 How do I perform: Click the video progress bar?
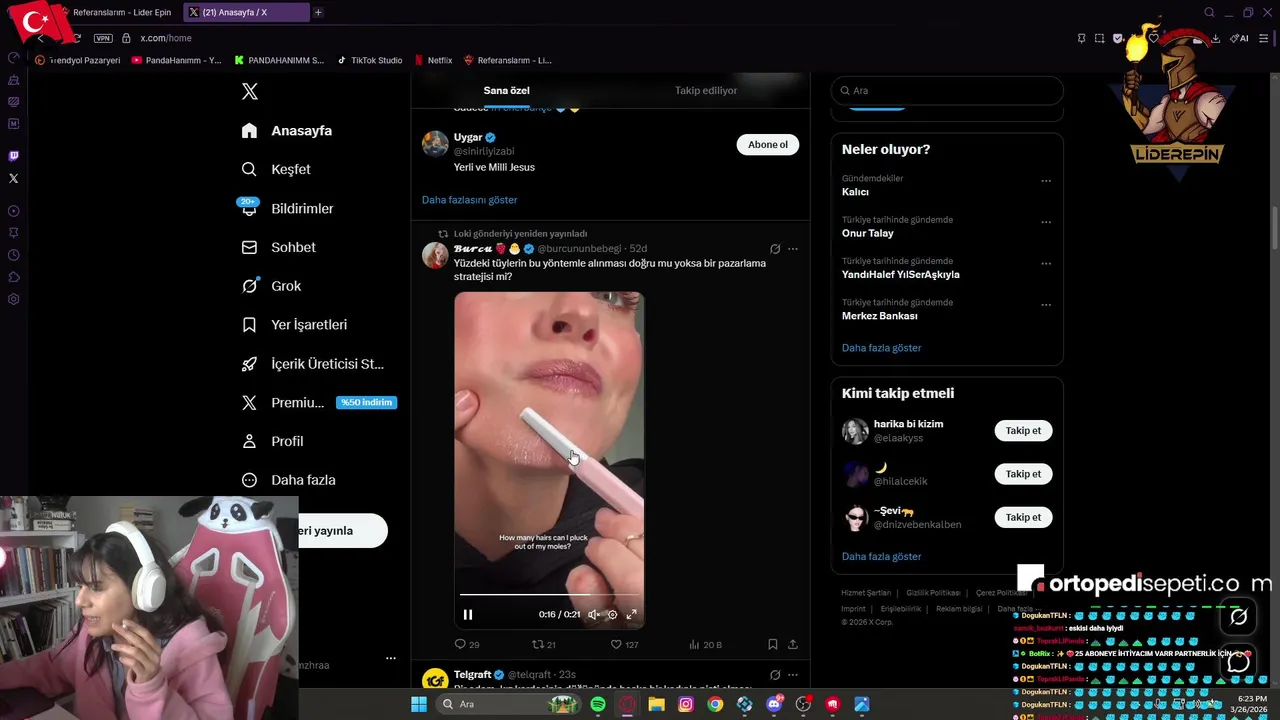click(x=549, y=595)
